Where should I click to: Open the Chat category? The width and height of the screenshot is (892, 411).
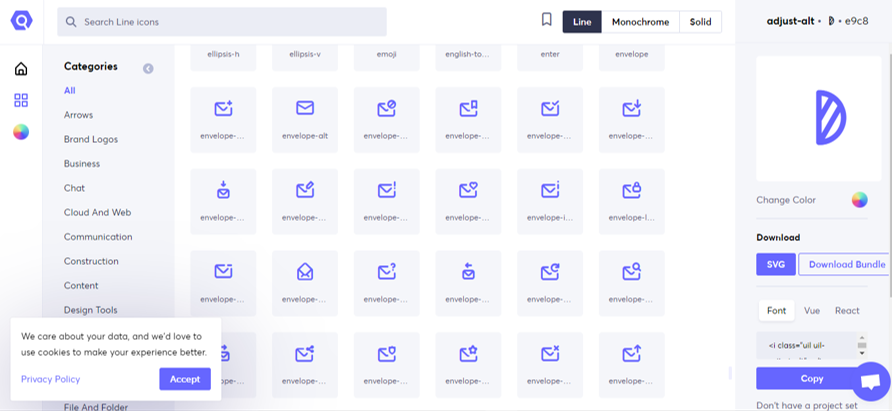point(75,188)
